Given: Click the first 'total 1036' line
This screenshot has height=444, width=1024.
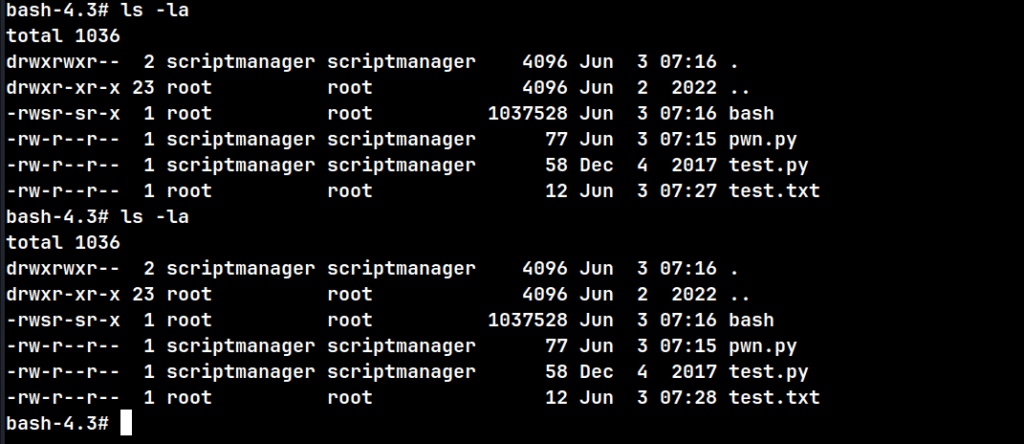Looking at the screenshot, I should click(63, 36).
